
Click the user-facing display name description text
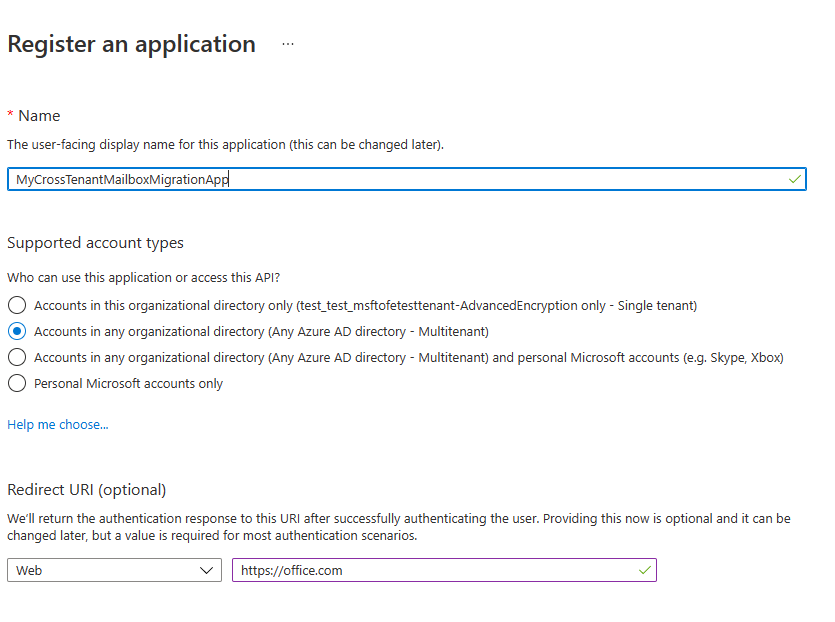pyautogui.click(x=225, y=145)
